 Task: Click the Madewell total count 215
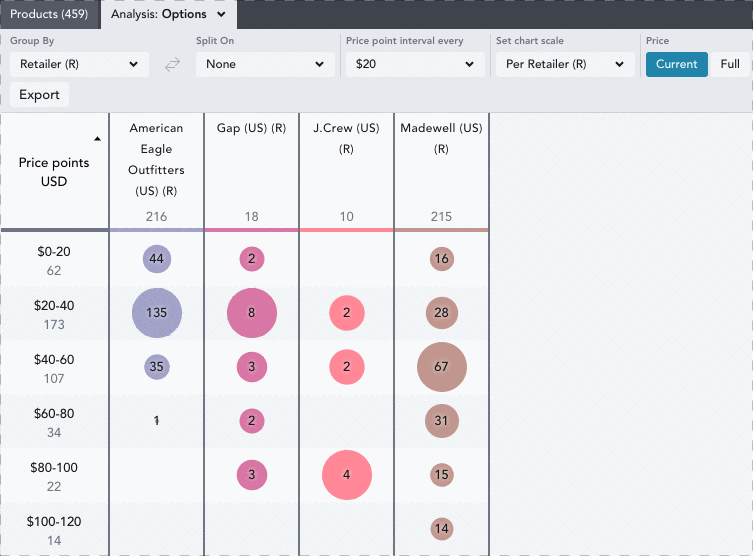tap(441, 217)
